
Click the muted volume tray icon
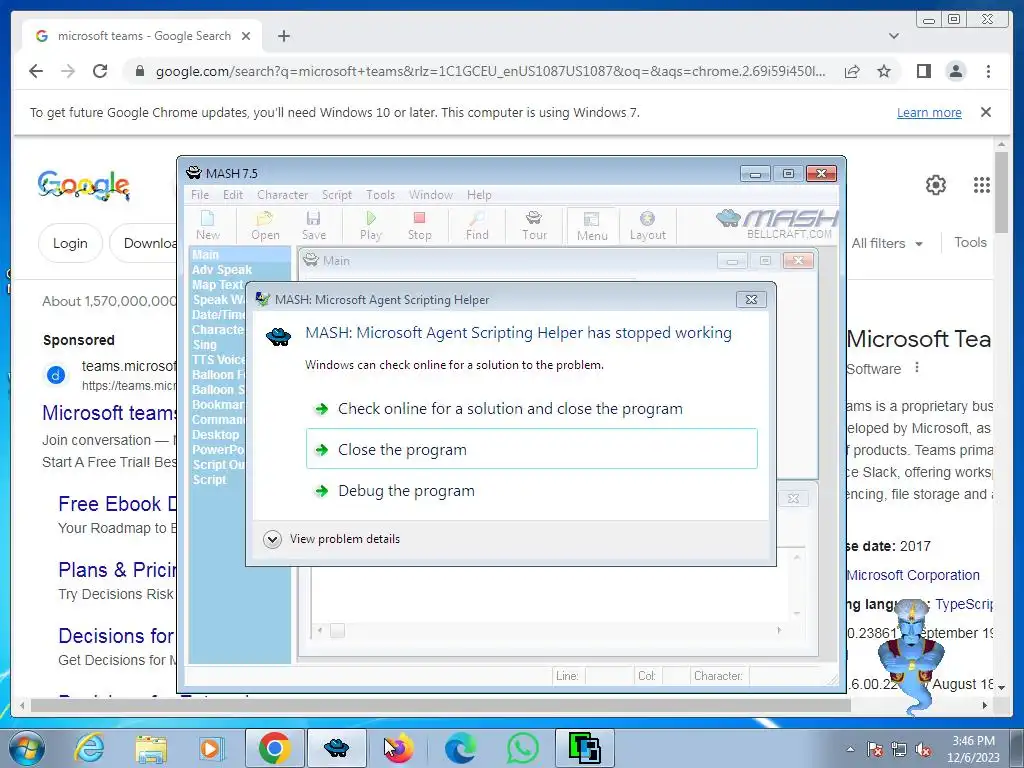(x=923, y=750)
